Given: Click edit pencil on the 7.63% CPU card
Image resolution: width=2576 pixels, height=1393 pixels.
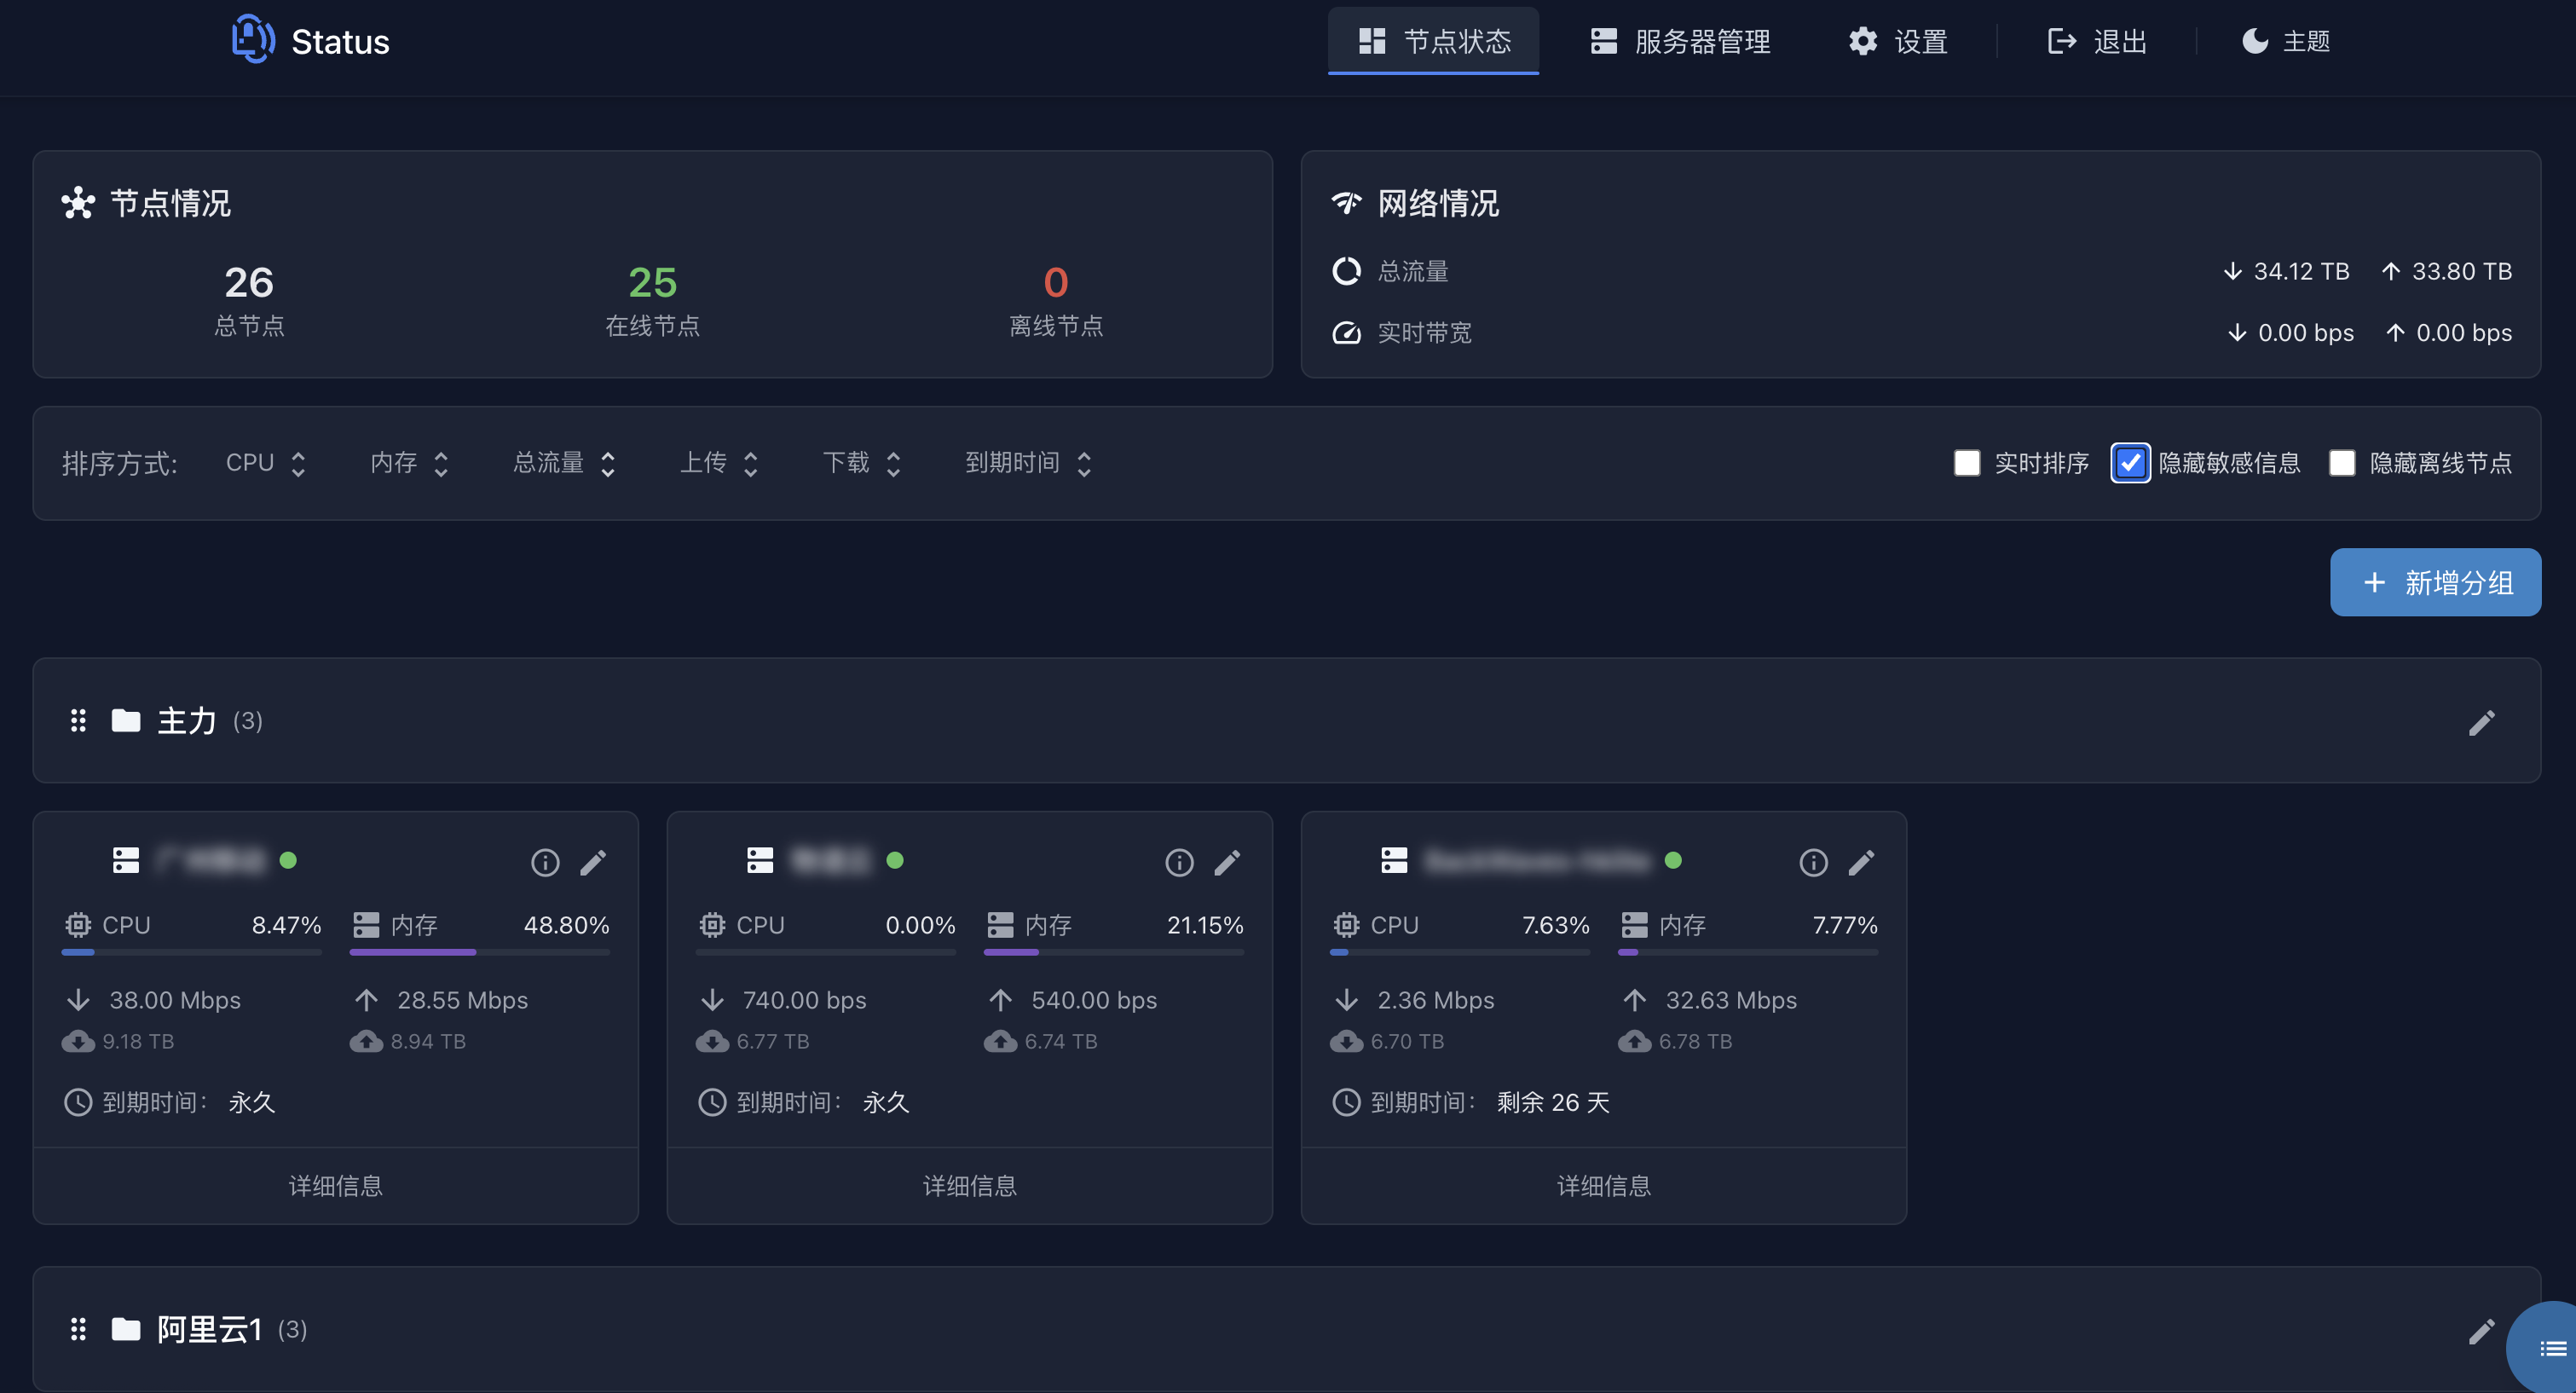Looking at the screenshot, I should (1861, 862).
